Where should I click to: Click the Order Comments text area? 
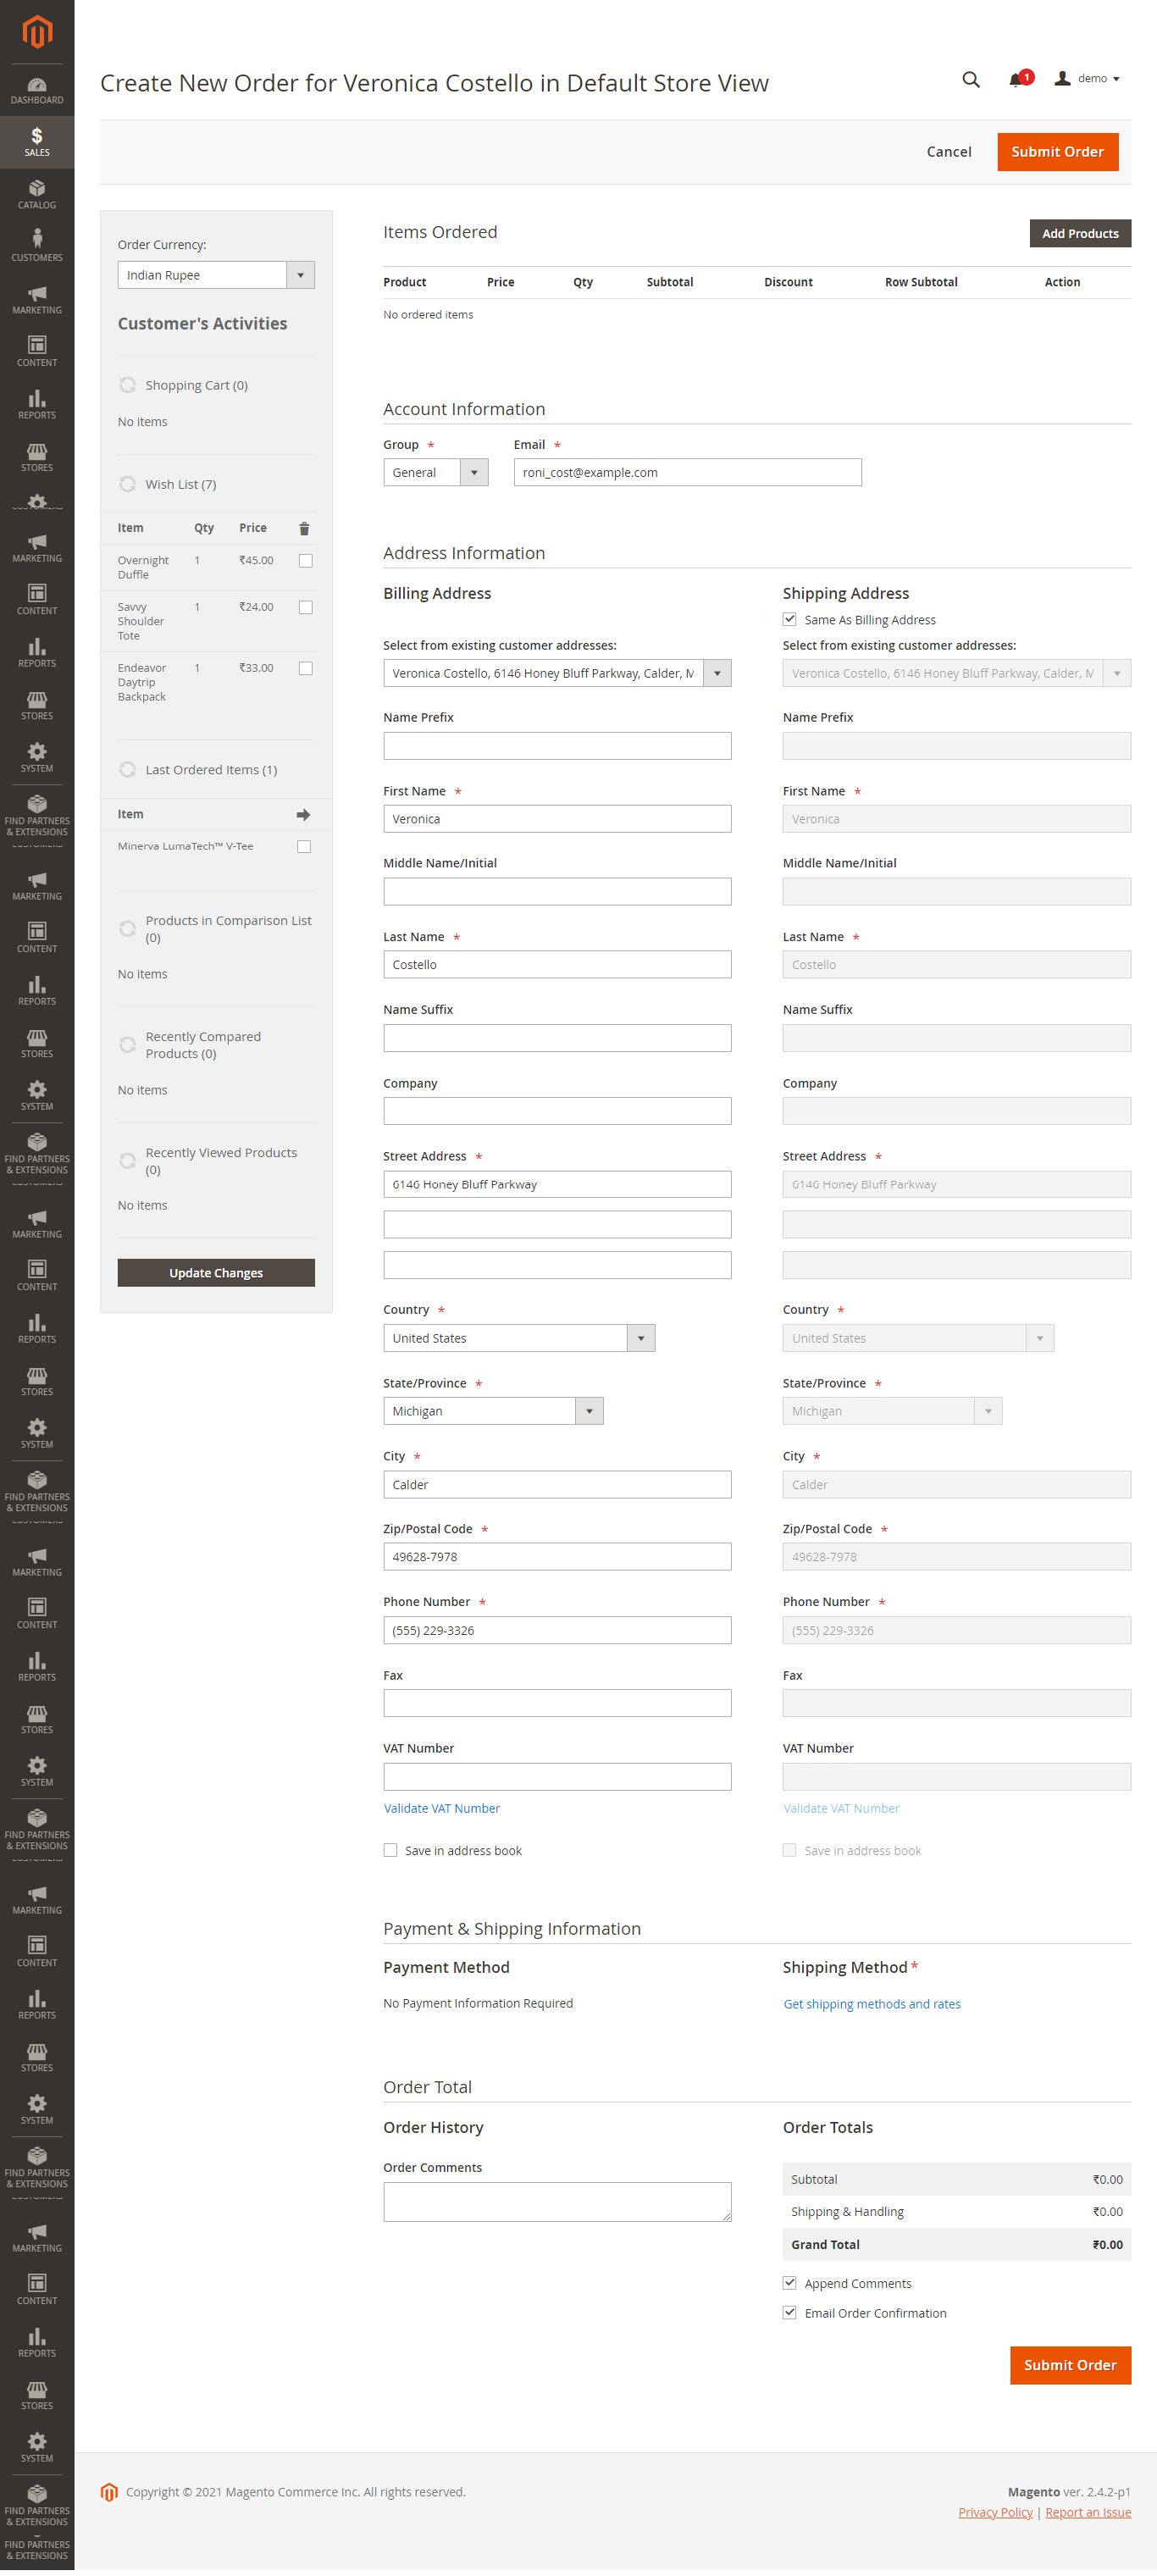[x=557, y=2202]
